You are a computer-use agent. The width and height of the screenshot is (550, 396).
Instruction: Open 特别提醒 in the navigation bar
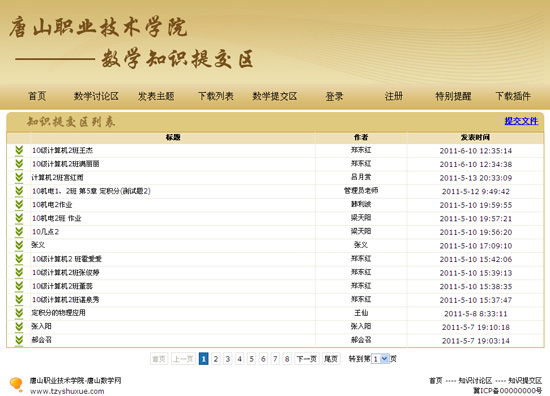coord(453,96)
